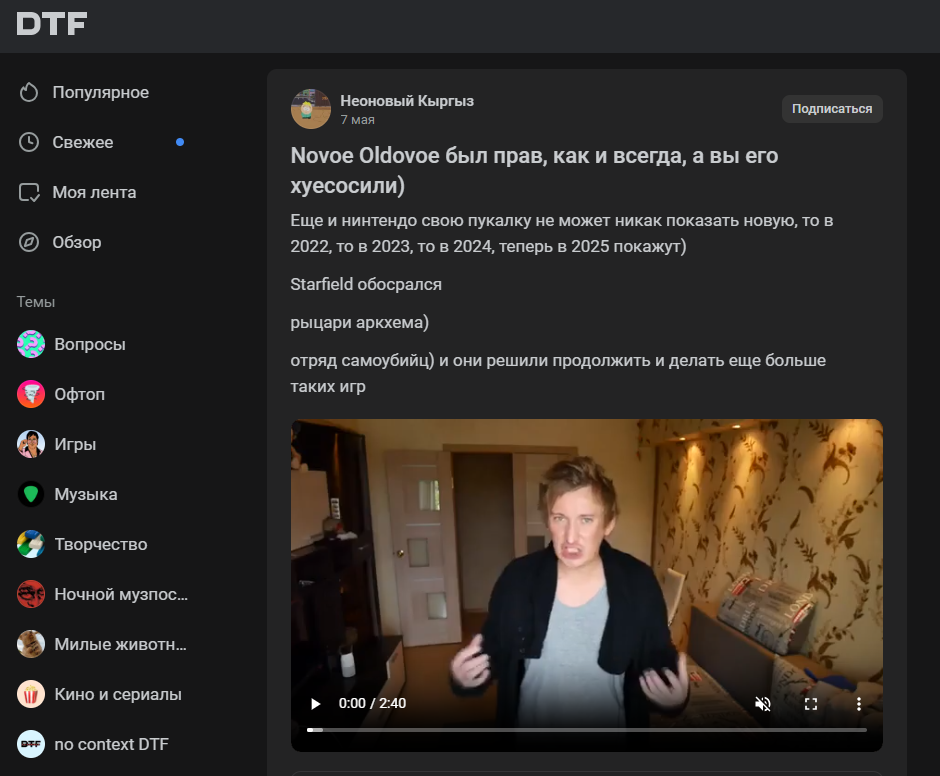The image size is (940, 776).
Task: Open author profile Неоновый Кыргыз
Action: (x=407, y=101)
